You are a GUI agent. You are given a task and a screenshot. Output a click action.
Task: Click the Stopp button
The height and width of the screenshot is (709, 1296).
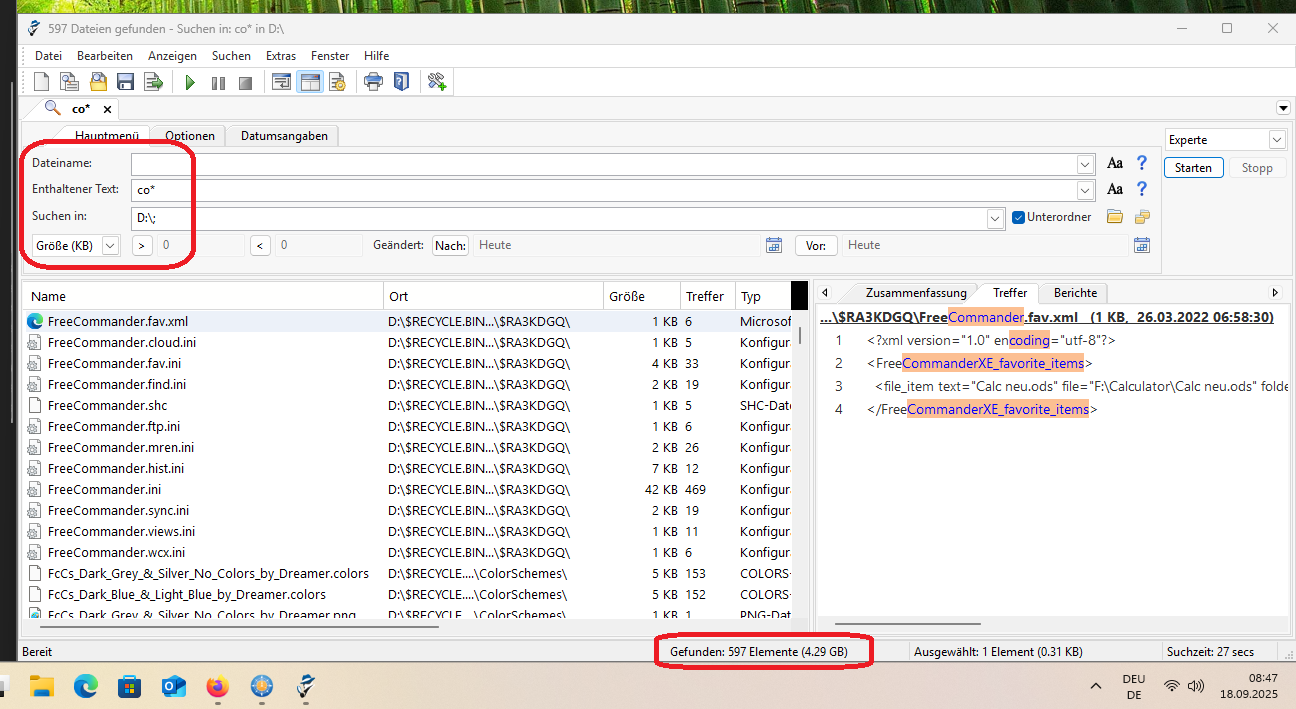coord(1257,168)
